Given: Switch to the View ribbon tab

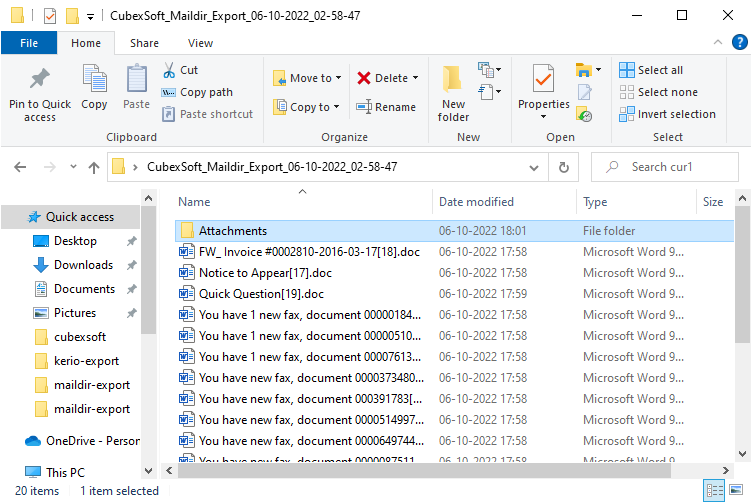Looking at the screenshot, I should pyautogui.click(x=200, y=43).
